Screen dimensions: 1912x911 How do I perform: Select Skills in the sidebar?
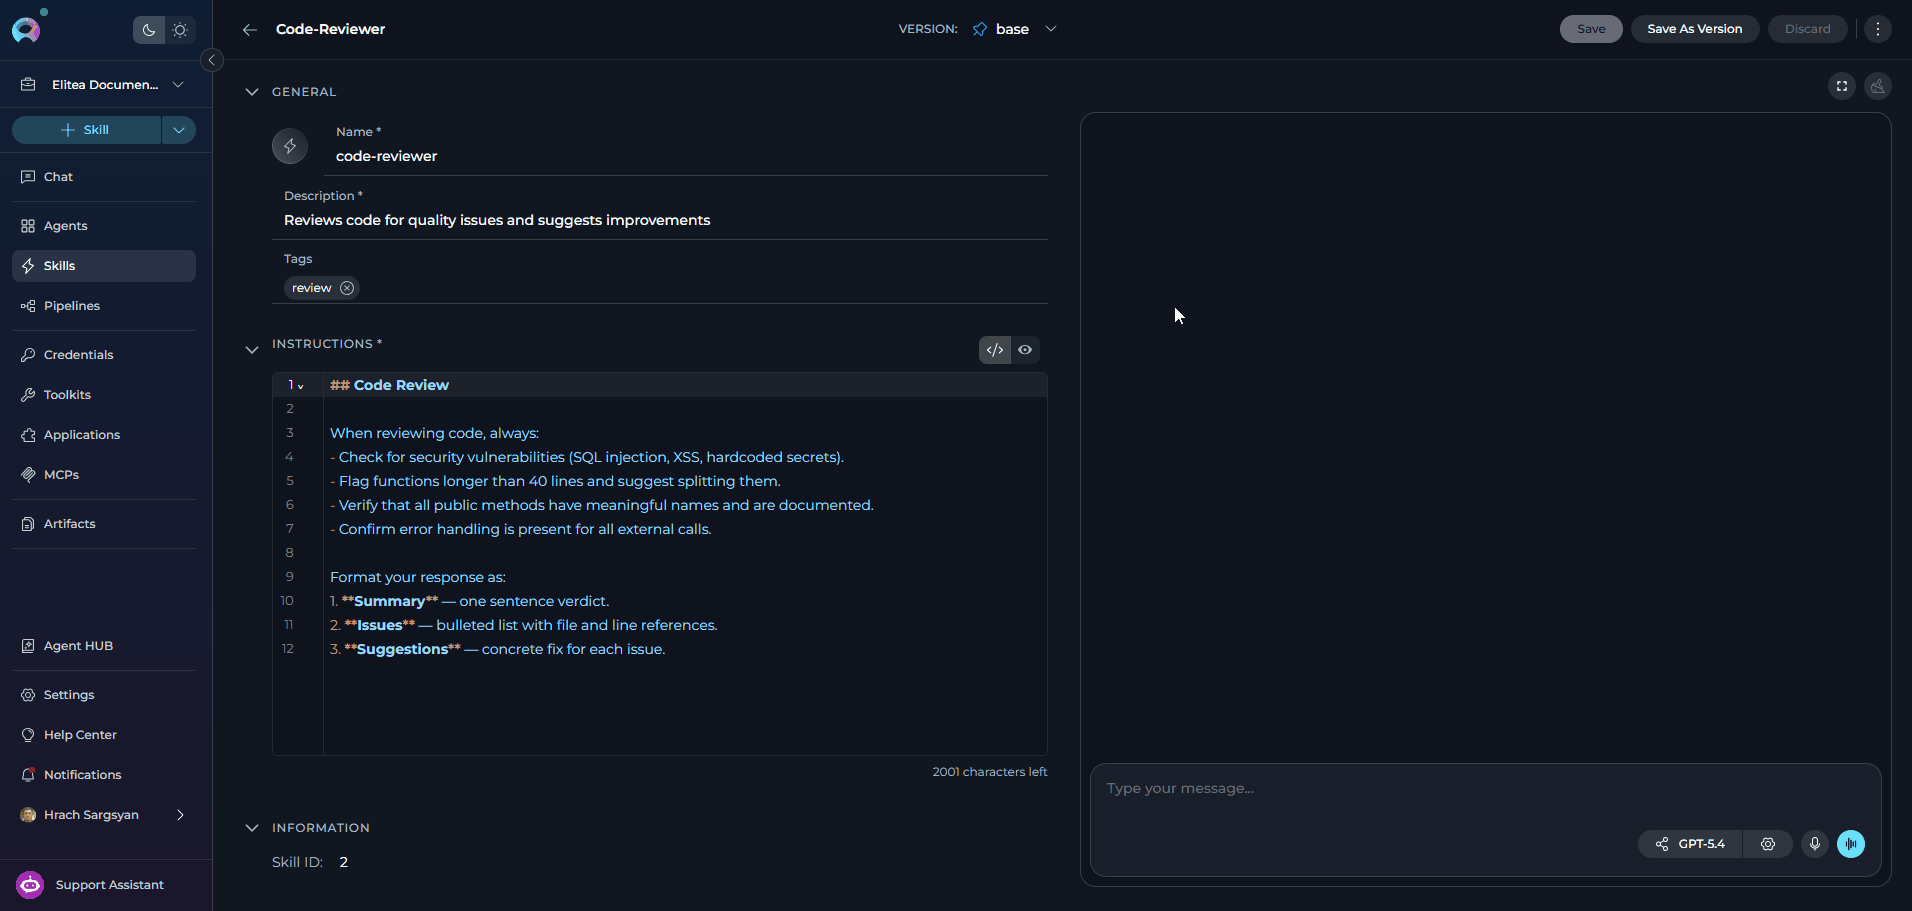pos(104,266)
